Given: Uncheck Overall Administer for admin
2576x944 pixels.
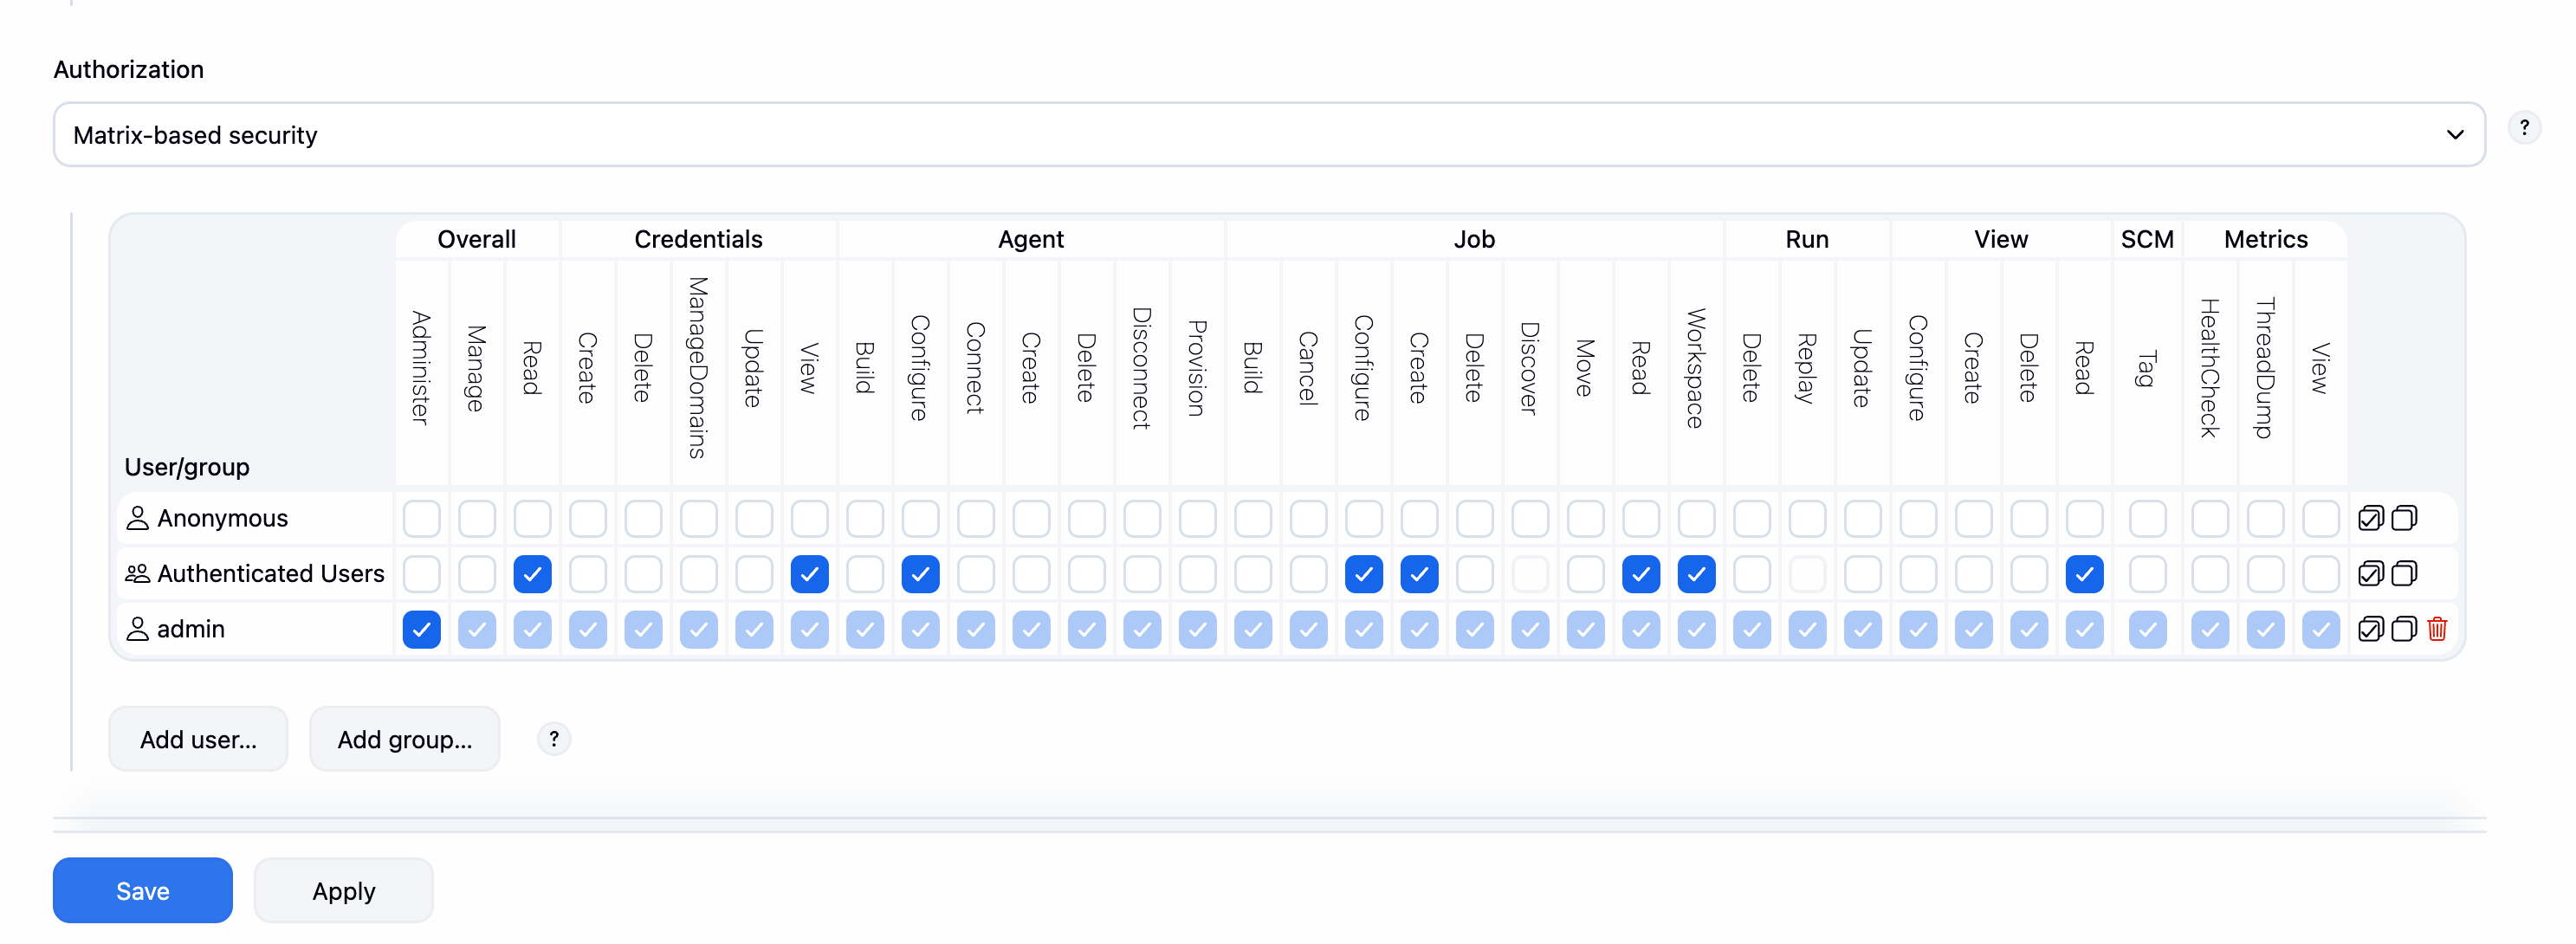Looking at the screenshot, I should coord(422,629).
